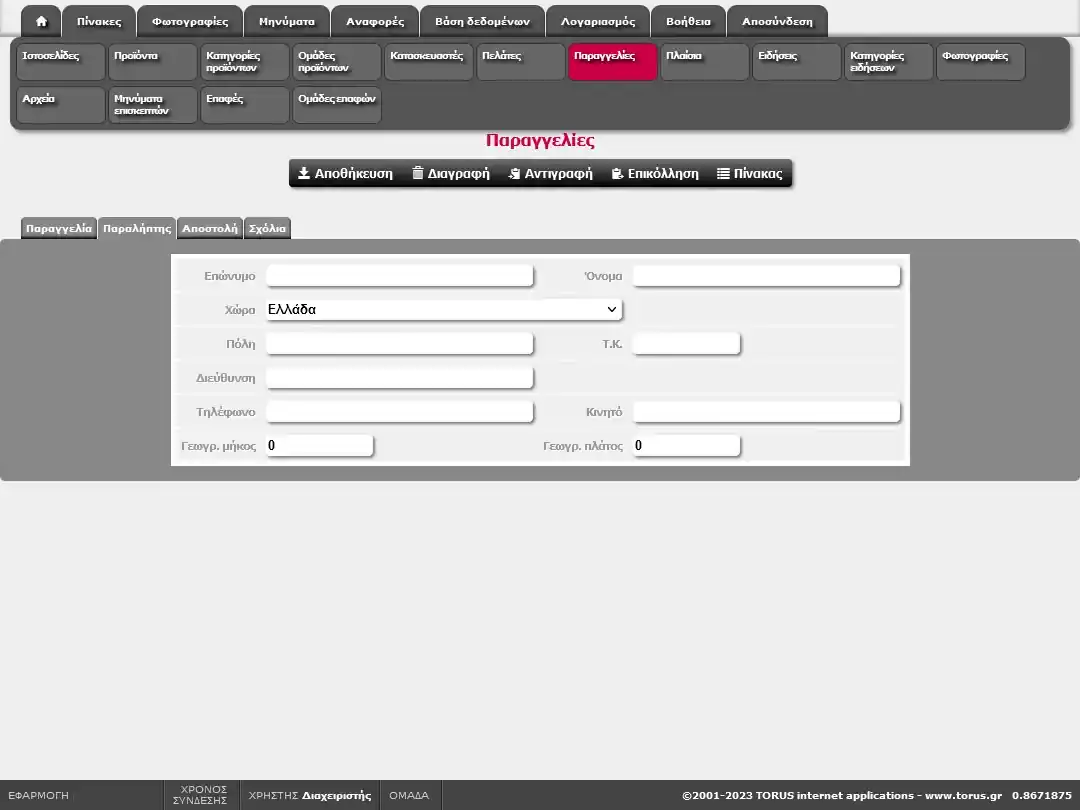
Task: Focus the Γεωγρ. μήκος field
Action: (319, 446)
